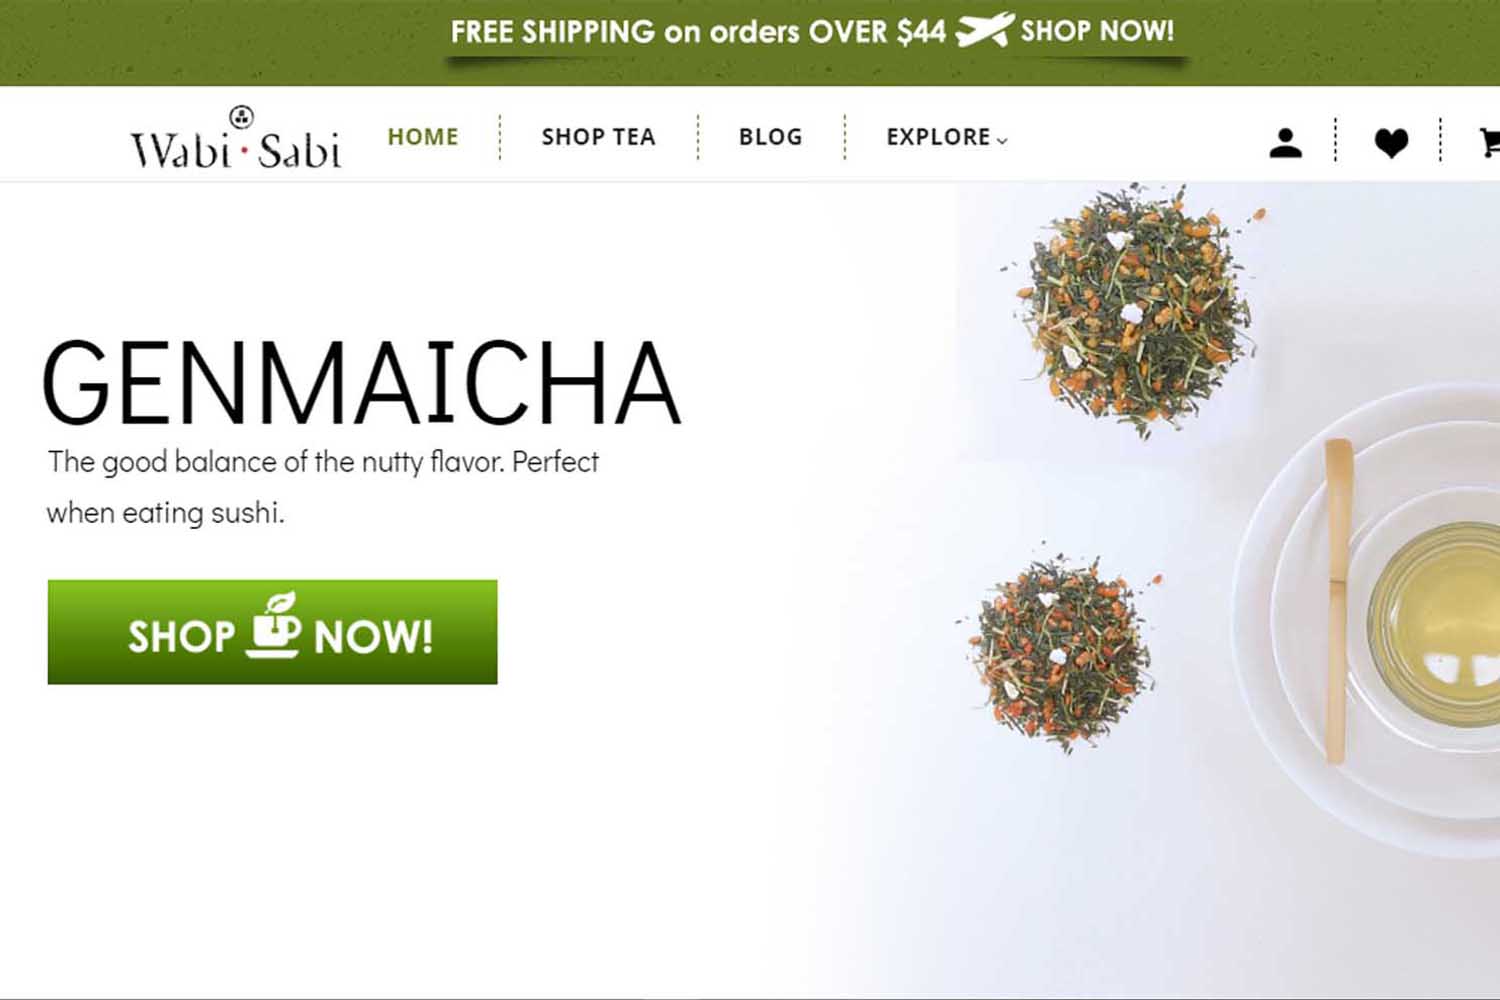Click the FREE SHIPPING banner text
This screenshot has height=1000, width=1500.
(x=698, y=32)
